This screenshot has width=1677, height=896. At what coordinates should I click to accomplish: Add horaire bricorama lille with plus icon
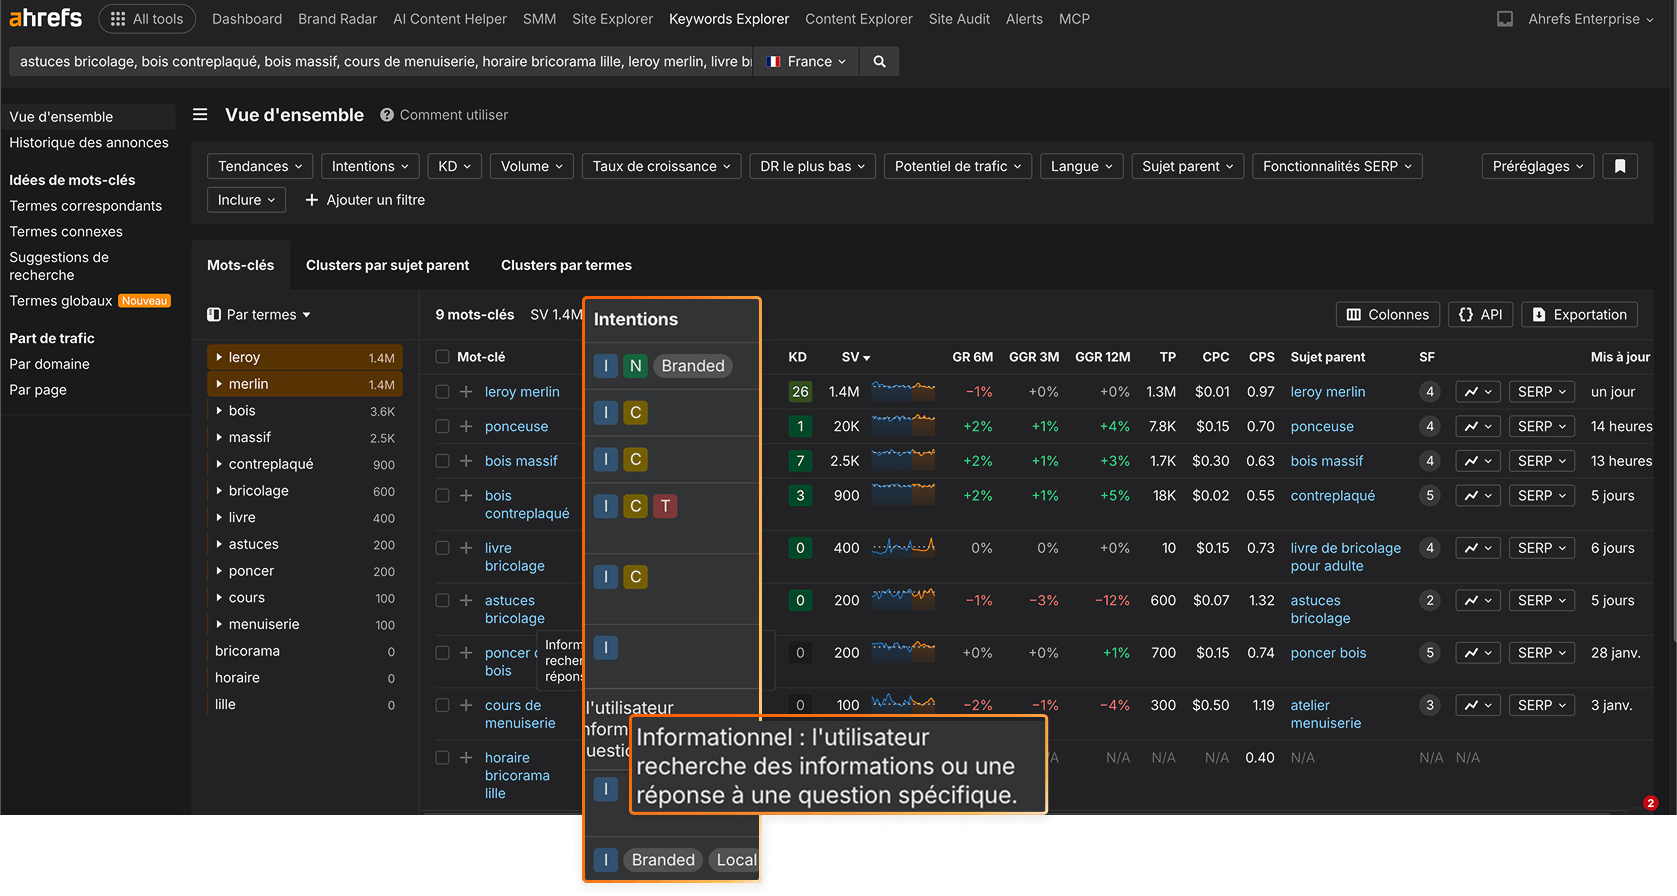click(x=466, y=758)
